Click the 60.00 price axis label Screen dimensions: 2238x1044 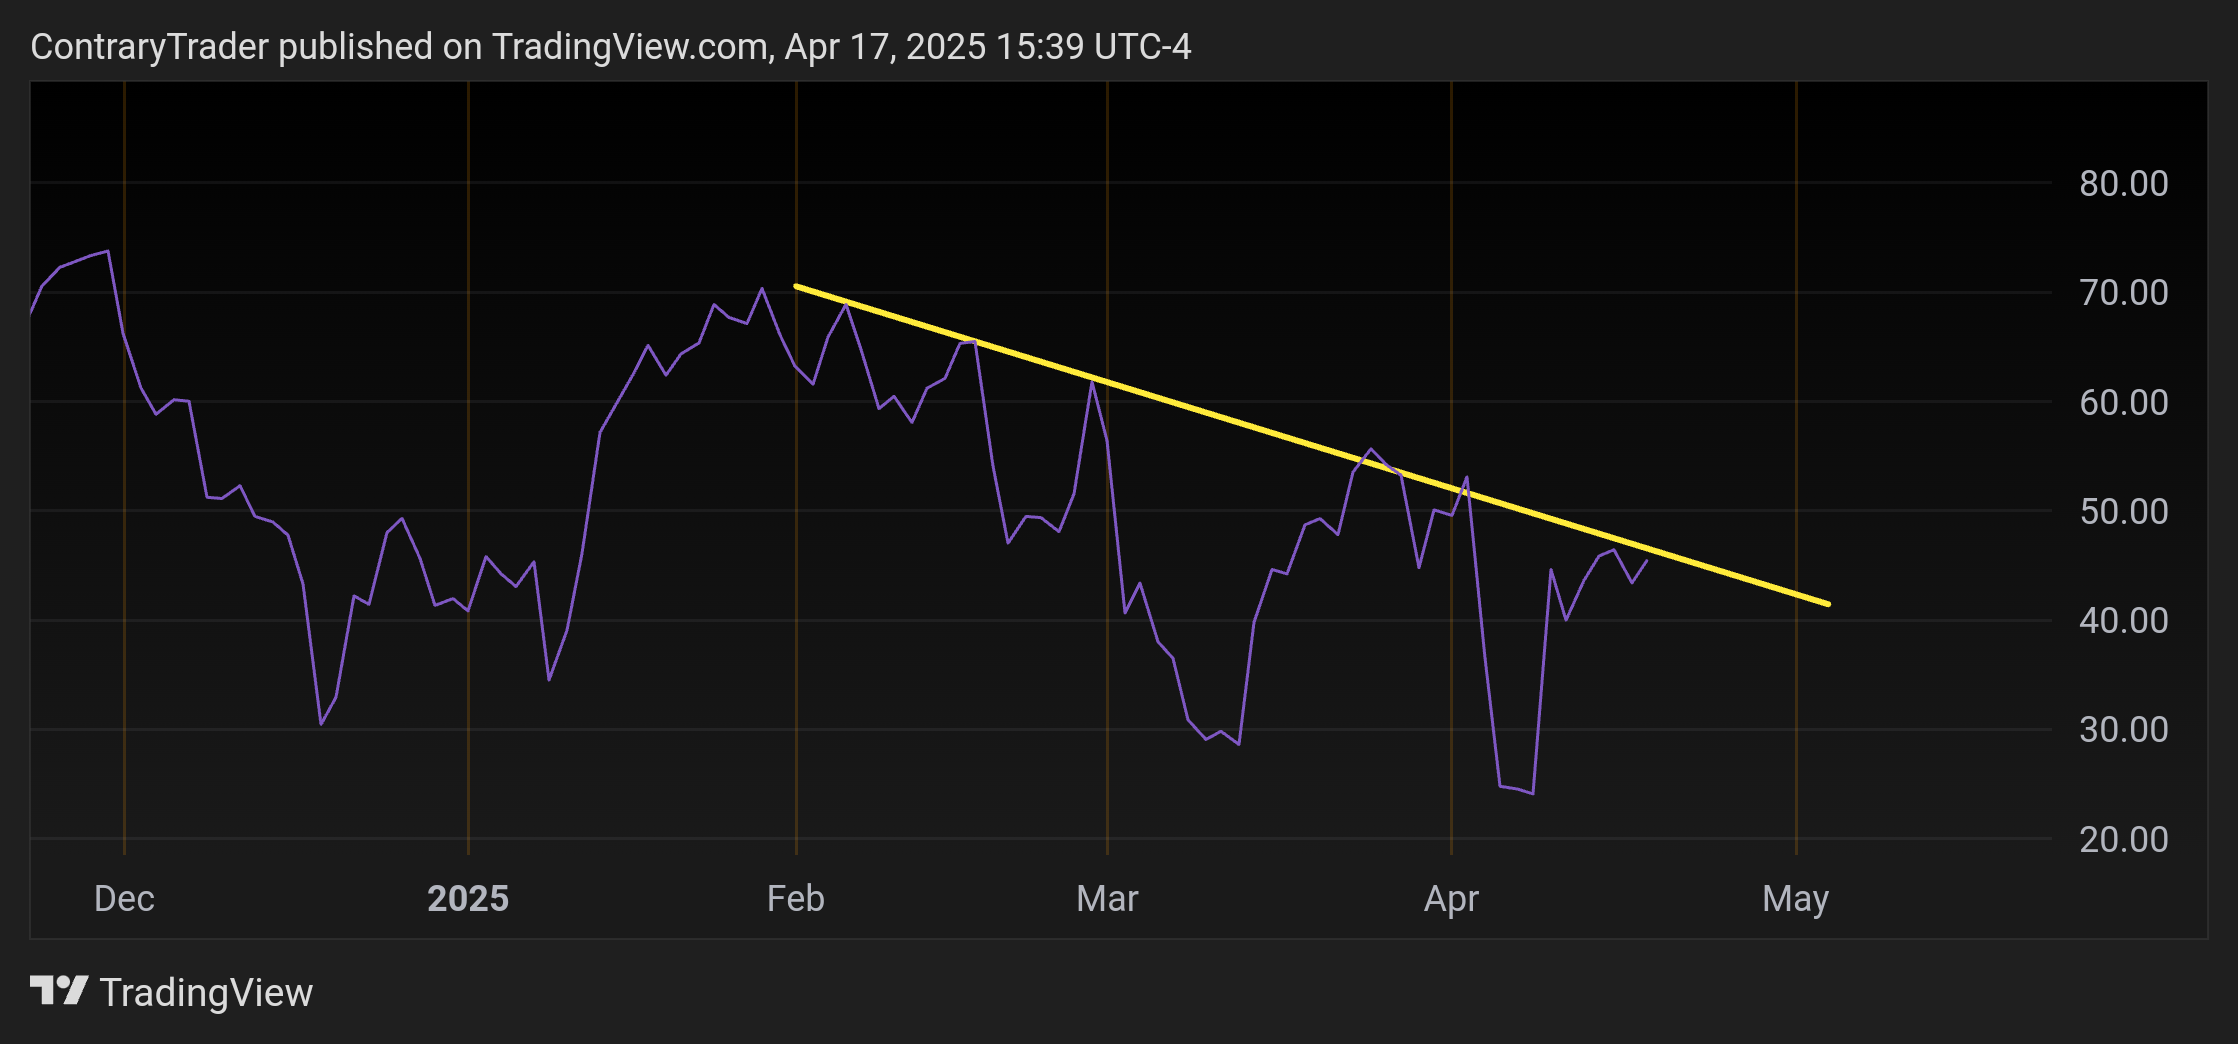coord(2124,402)
